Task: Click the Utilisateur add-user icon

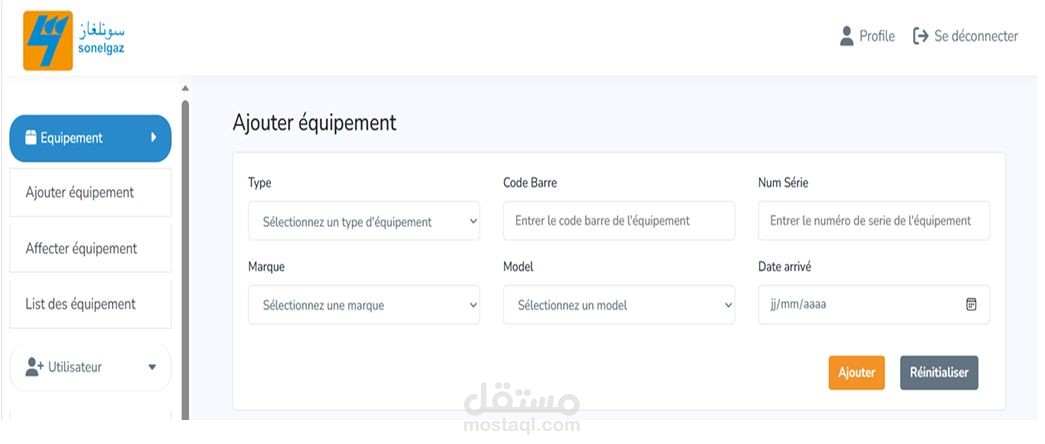Action: pos(34,367)
